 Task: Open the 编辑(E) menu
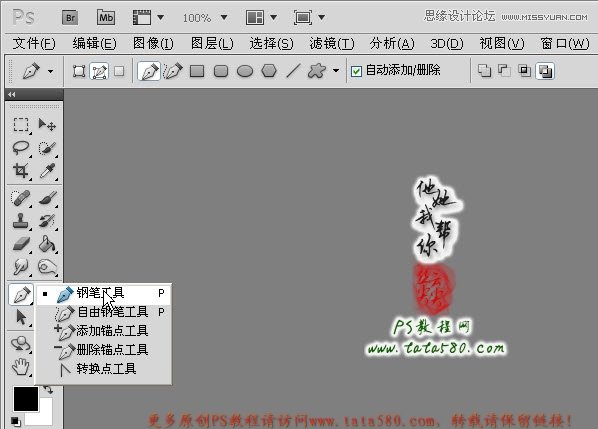coord(94,44)
